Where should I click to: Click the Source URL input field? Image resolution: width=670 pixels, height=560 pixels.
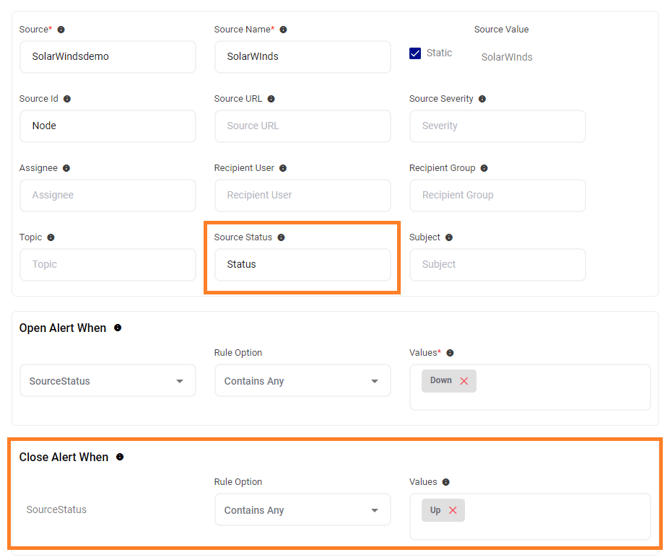click(x=302, y=126)
